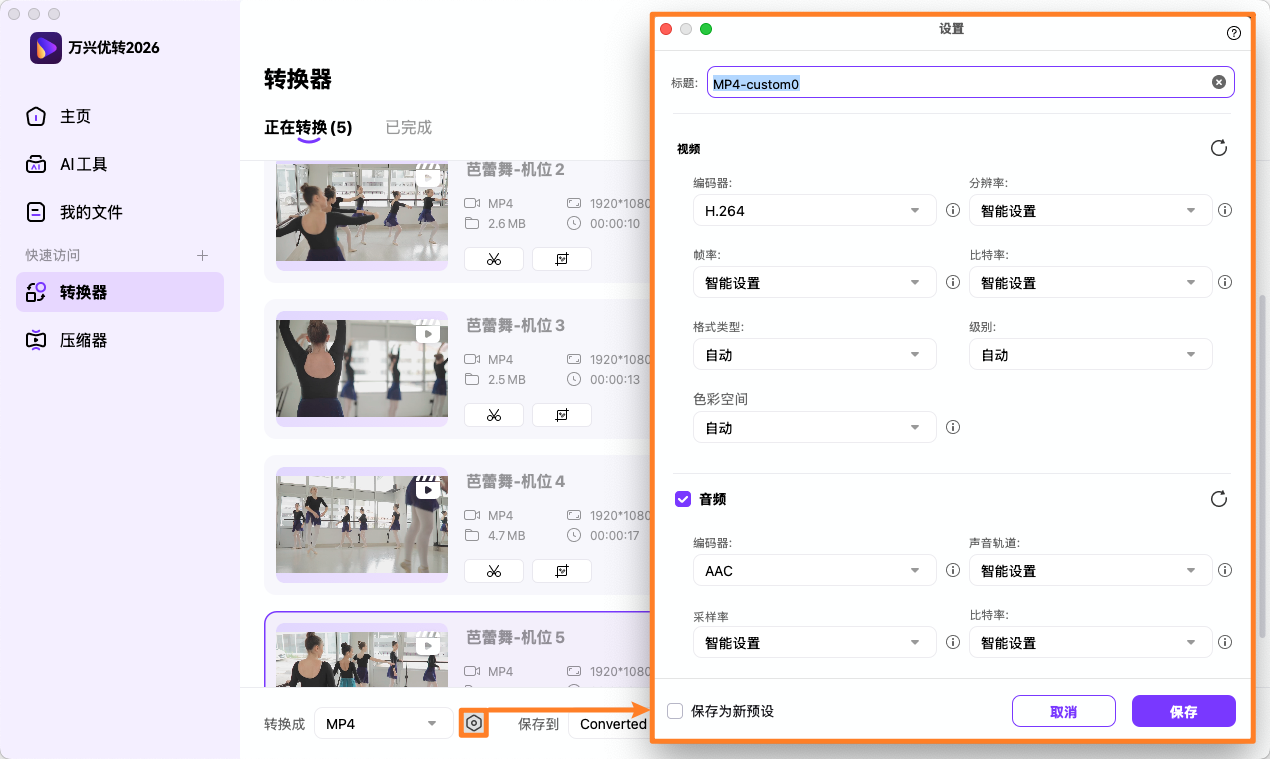Clear the 标题 text using the X icon
1270x759 pixels.
click(1218, 82)
